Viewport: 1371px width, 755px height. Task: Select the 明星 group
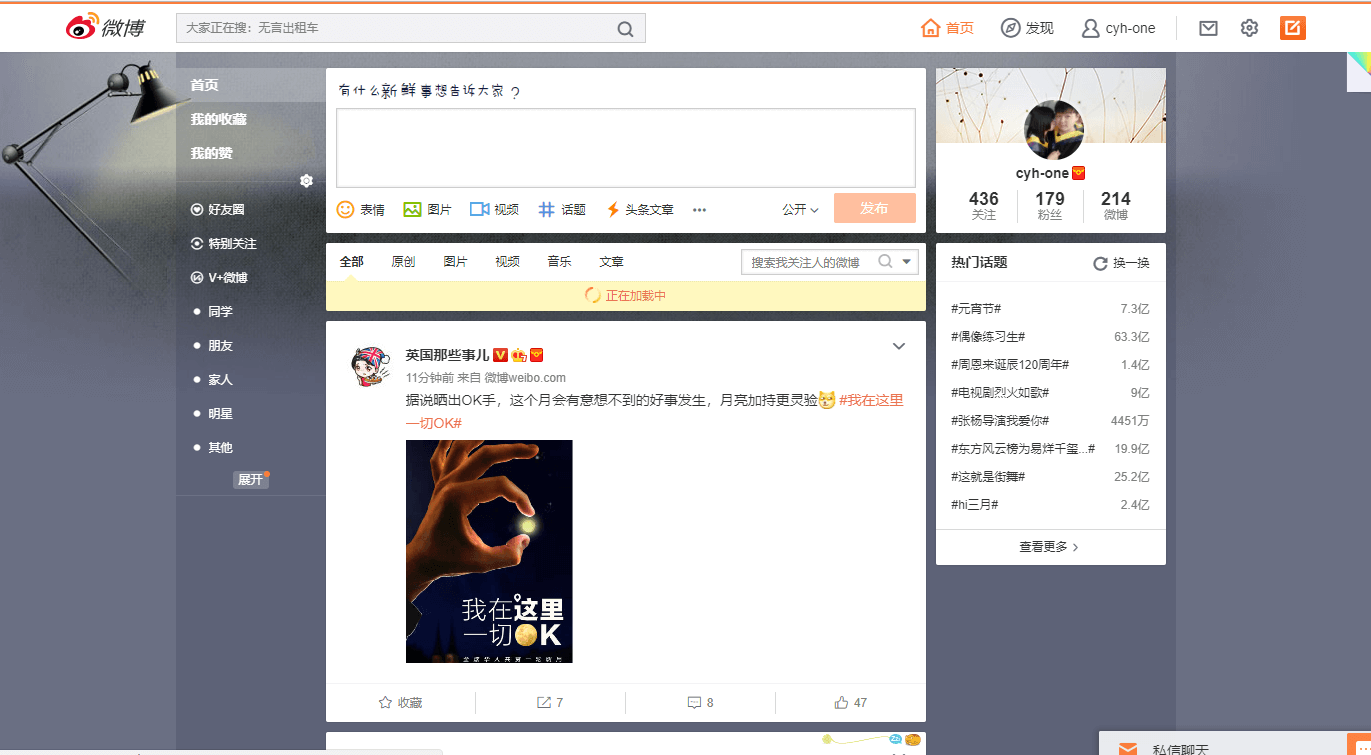point(220,414)
